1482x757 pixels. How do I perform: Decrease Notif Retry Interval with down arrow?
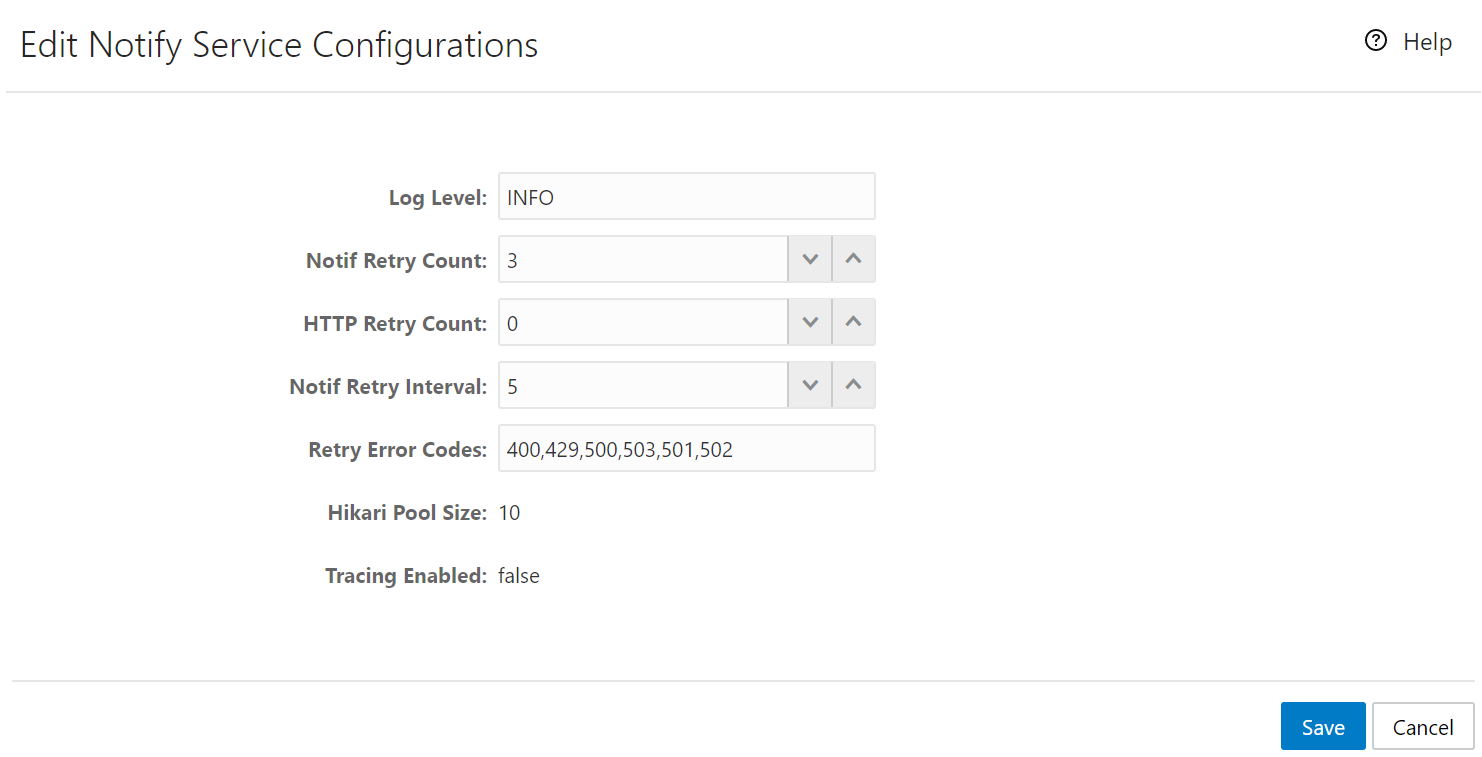click(x=810, y=386)
